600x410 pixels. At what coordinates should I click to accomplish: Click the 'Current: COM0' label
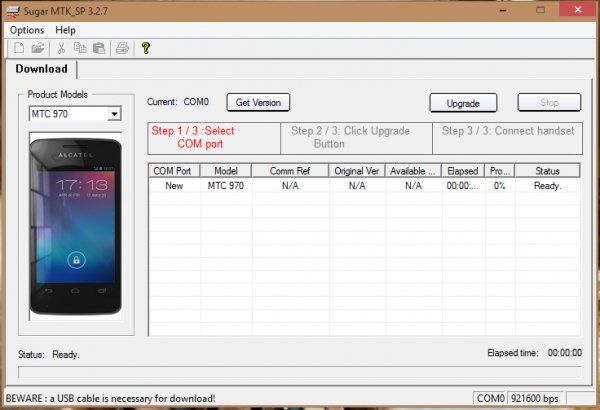click(x=178, y=102)
